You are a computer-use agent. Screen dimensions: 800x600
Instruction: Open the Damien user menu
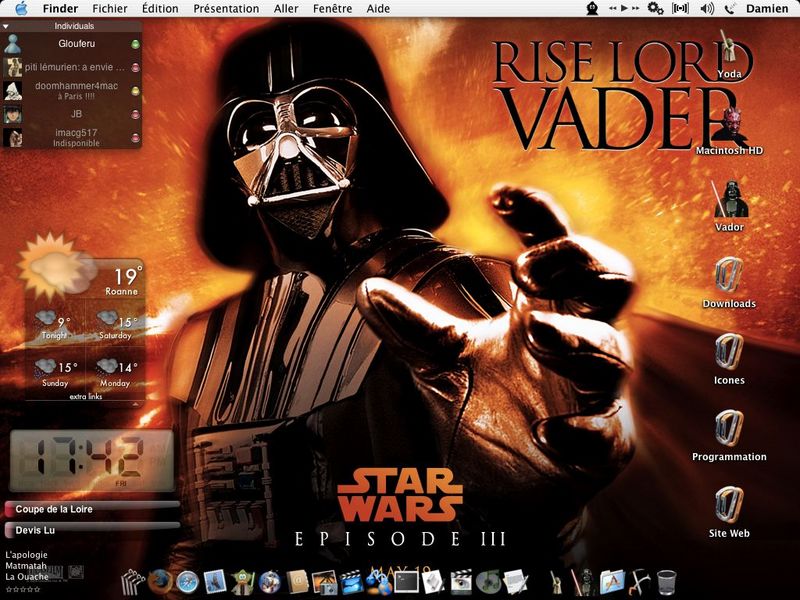[767, 9]
